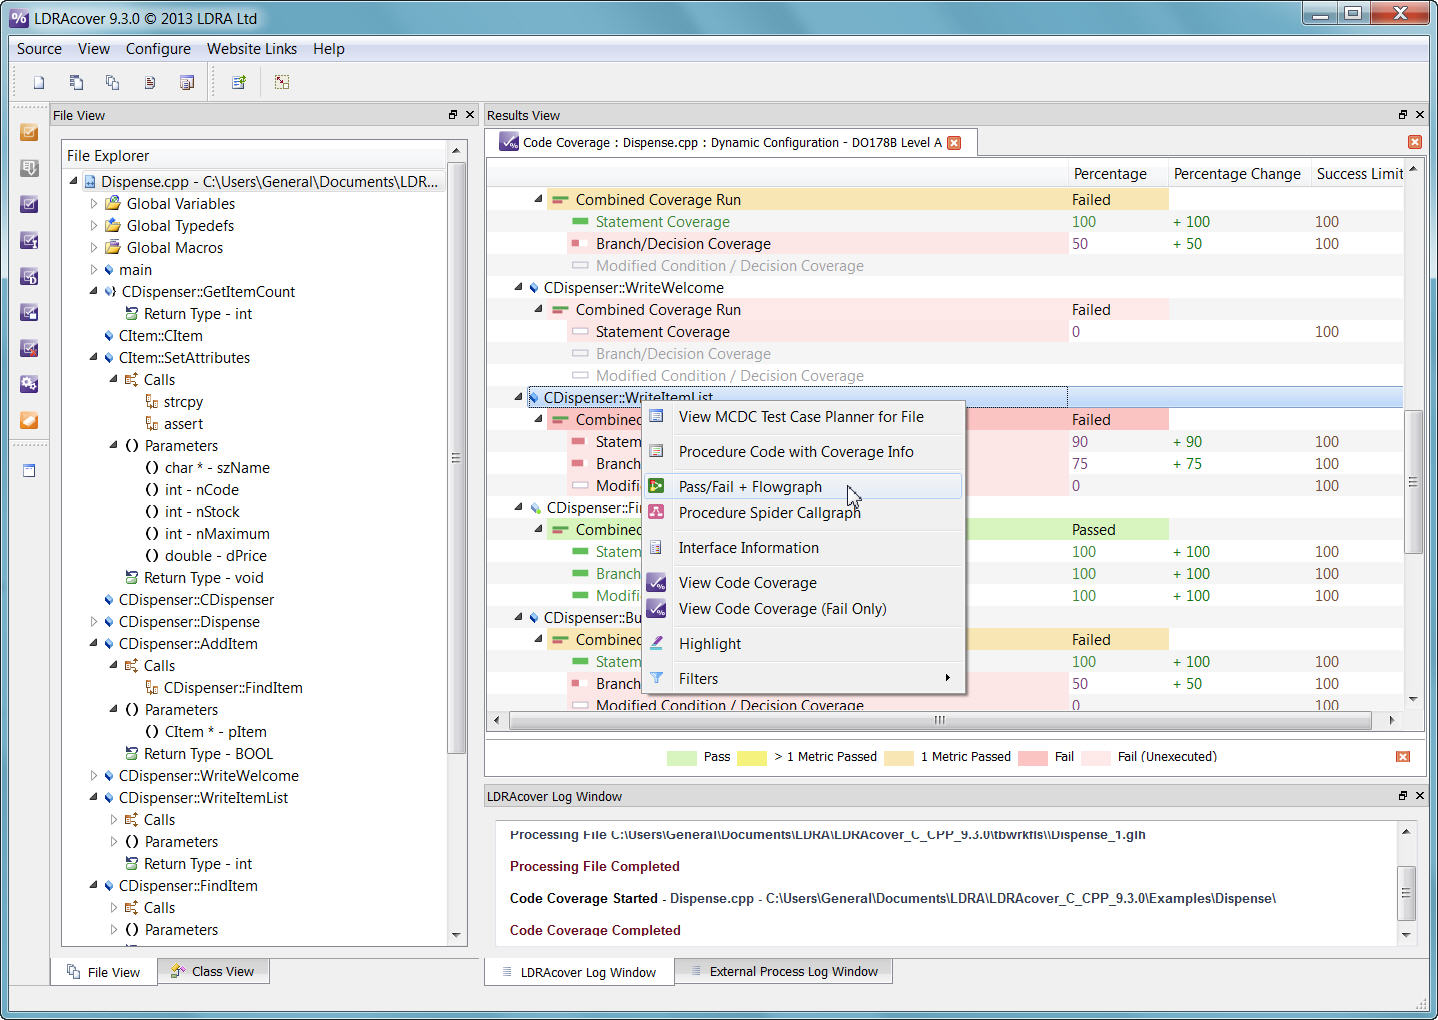Select the gear settings icon in left sidebar

tap(29, 384)
